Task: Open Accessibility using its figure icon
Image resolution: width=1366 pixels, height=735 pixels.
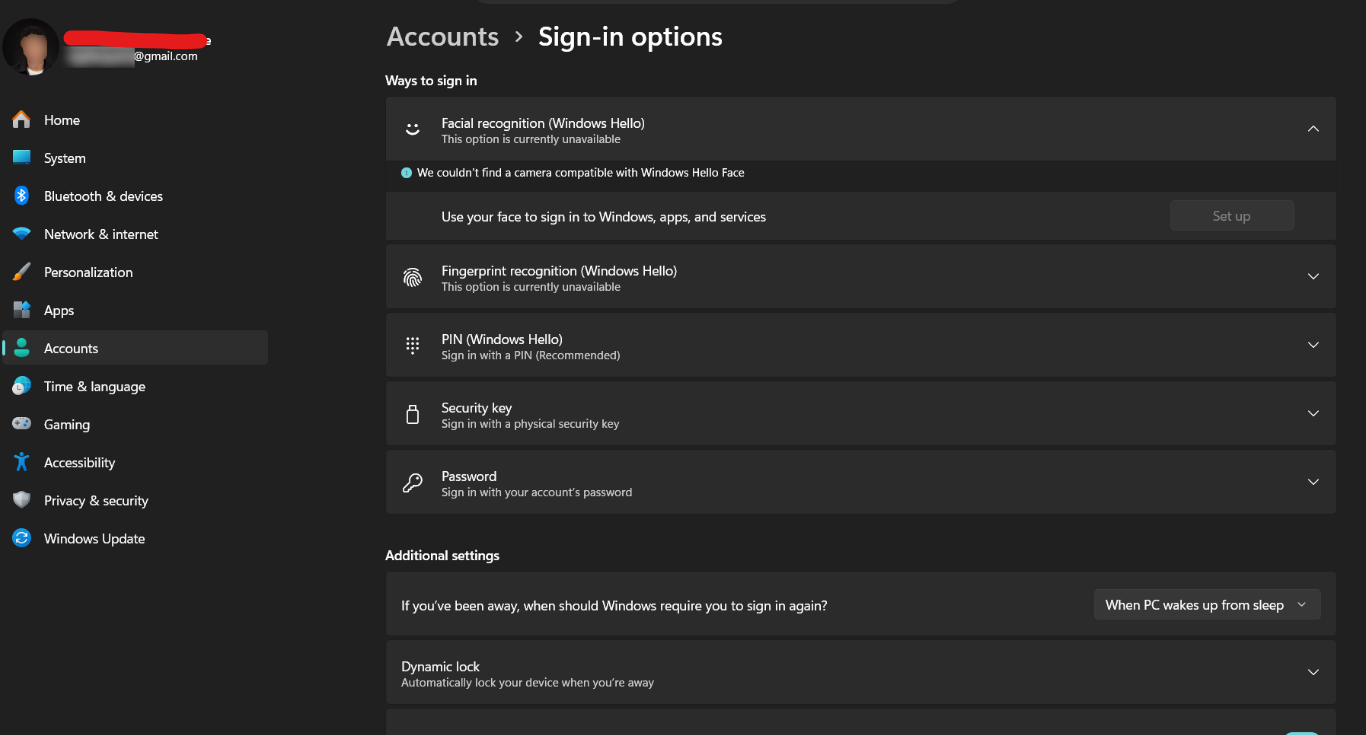Action: (21, 462)
